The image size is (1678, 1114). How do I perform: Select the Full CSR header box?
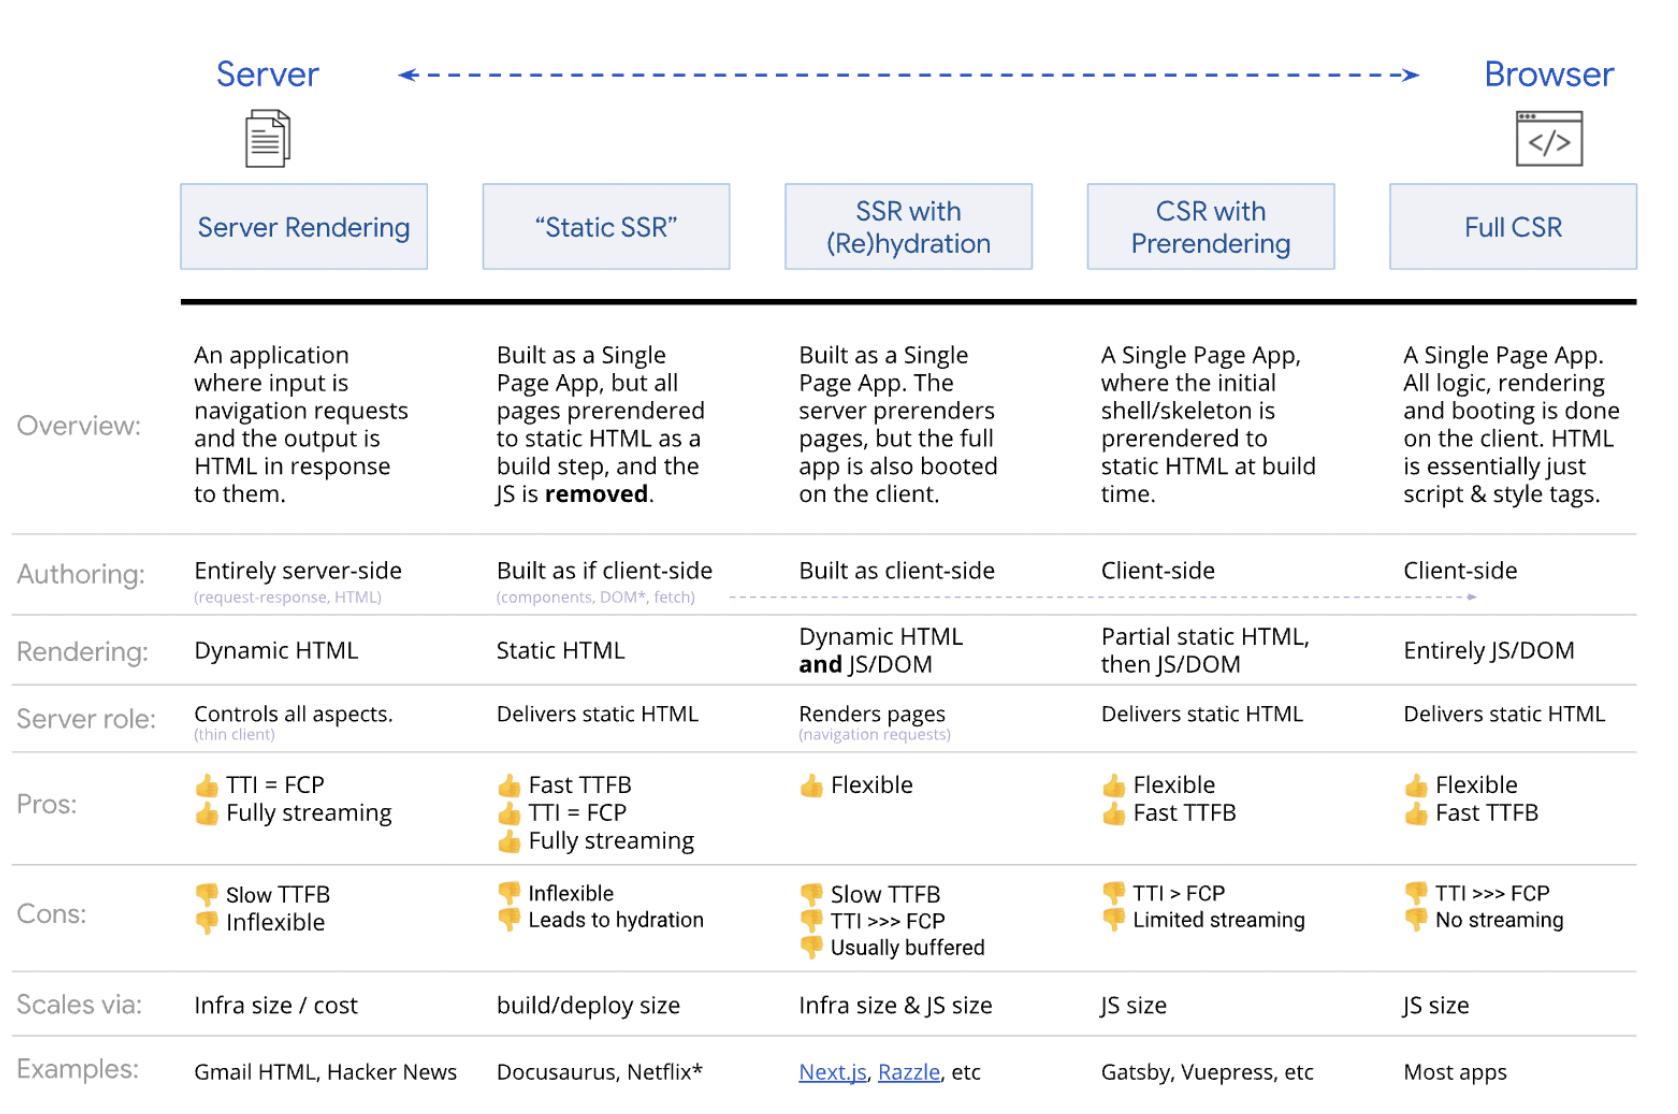pos(1512,227)
